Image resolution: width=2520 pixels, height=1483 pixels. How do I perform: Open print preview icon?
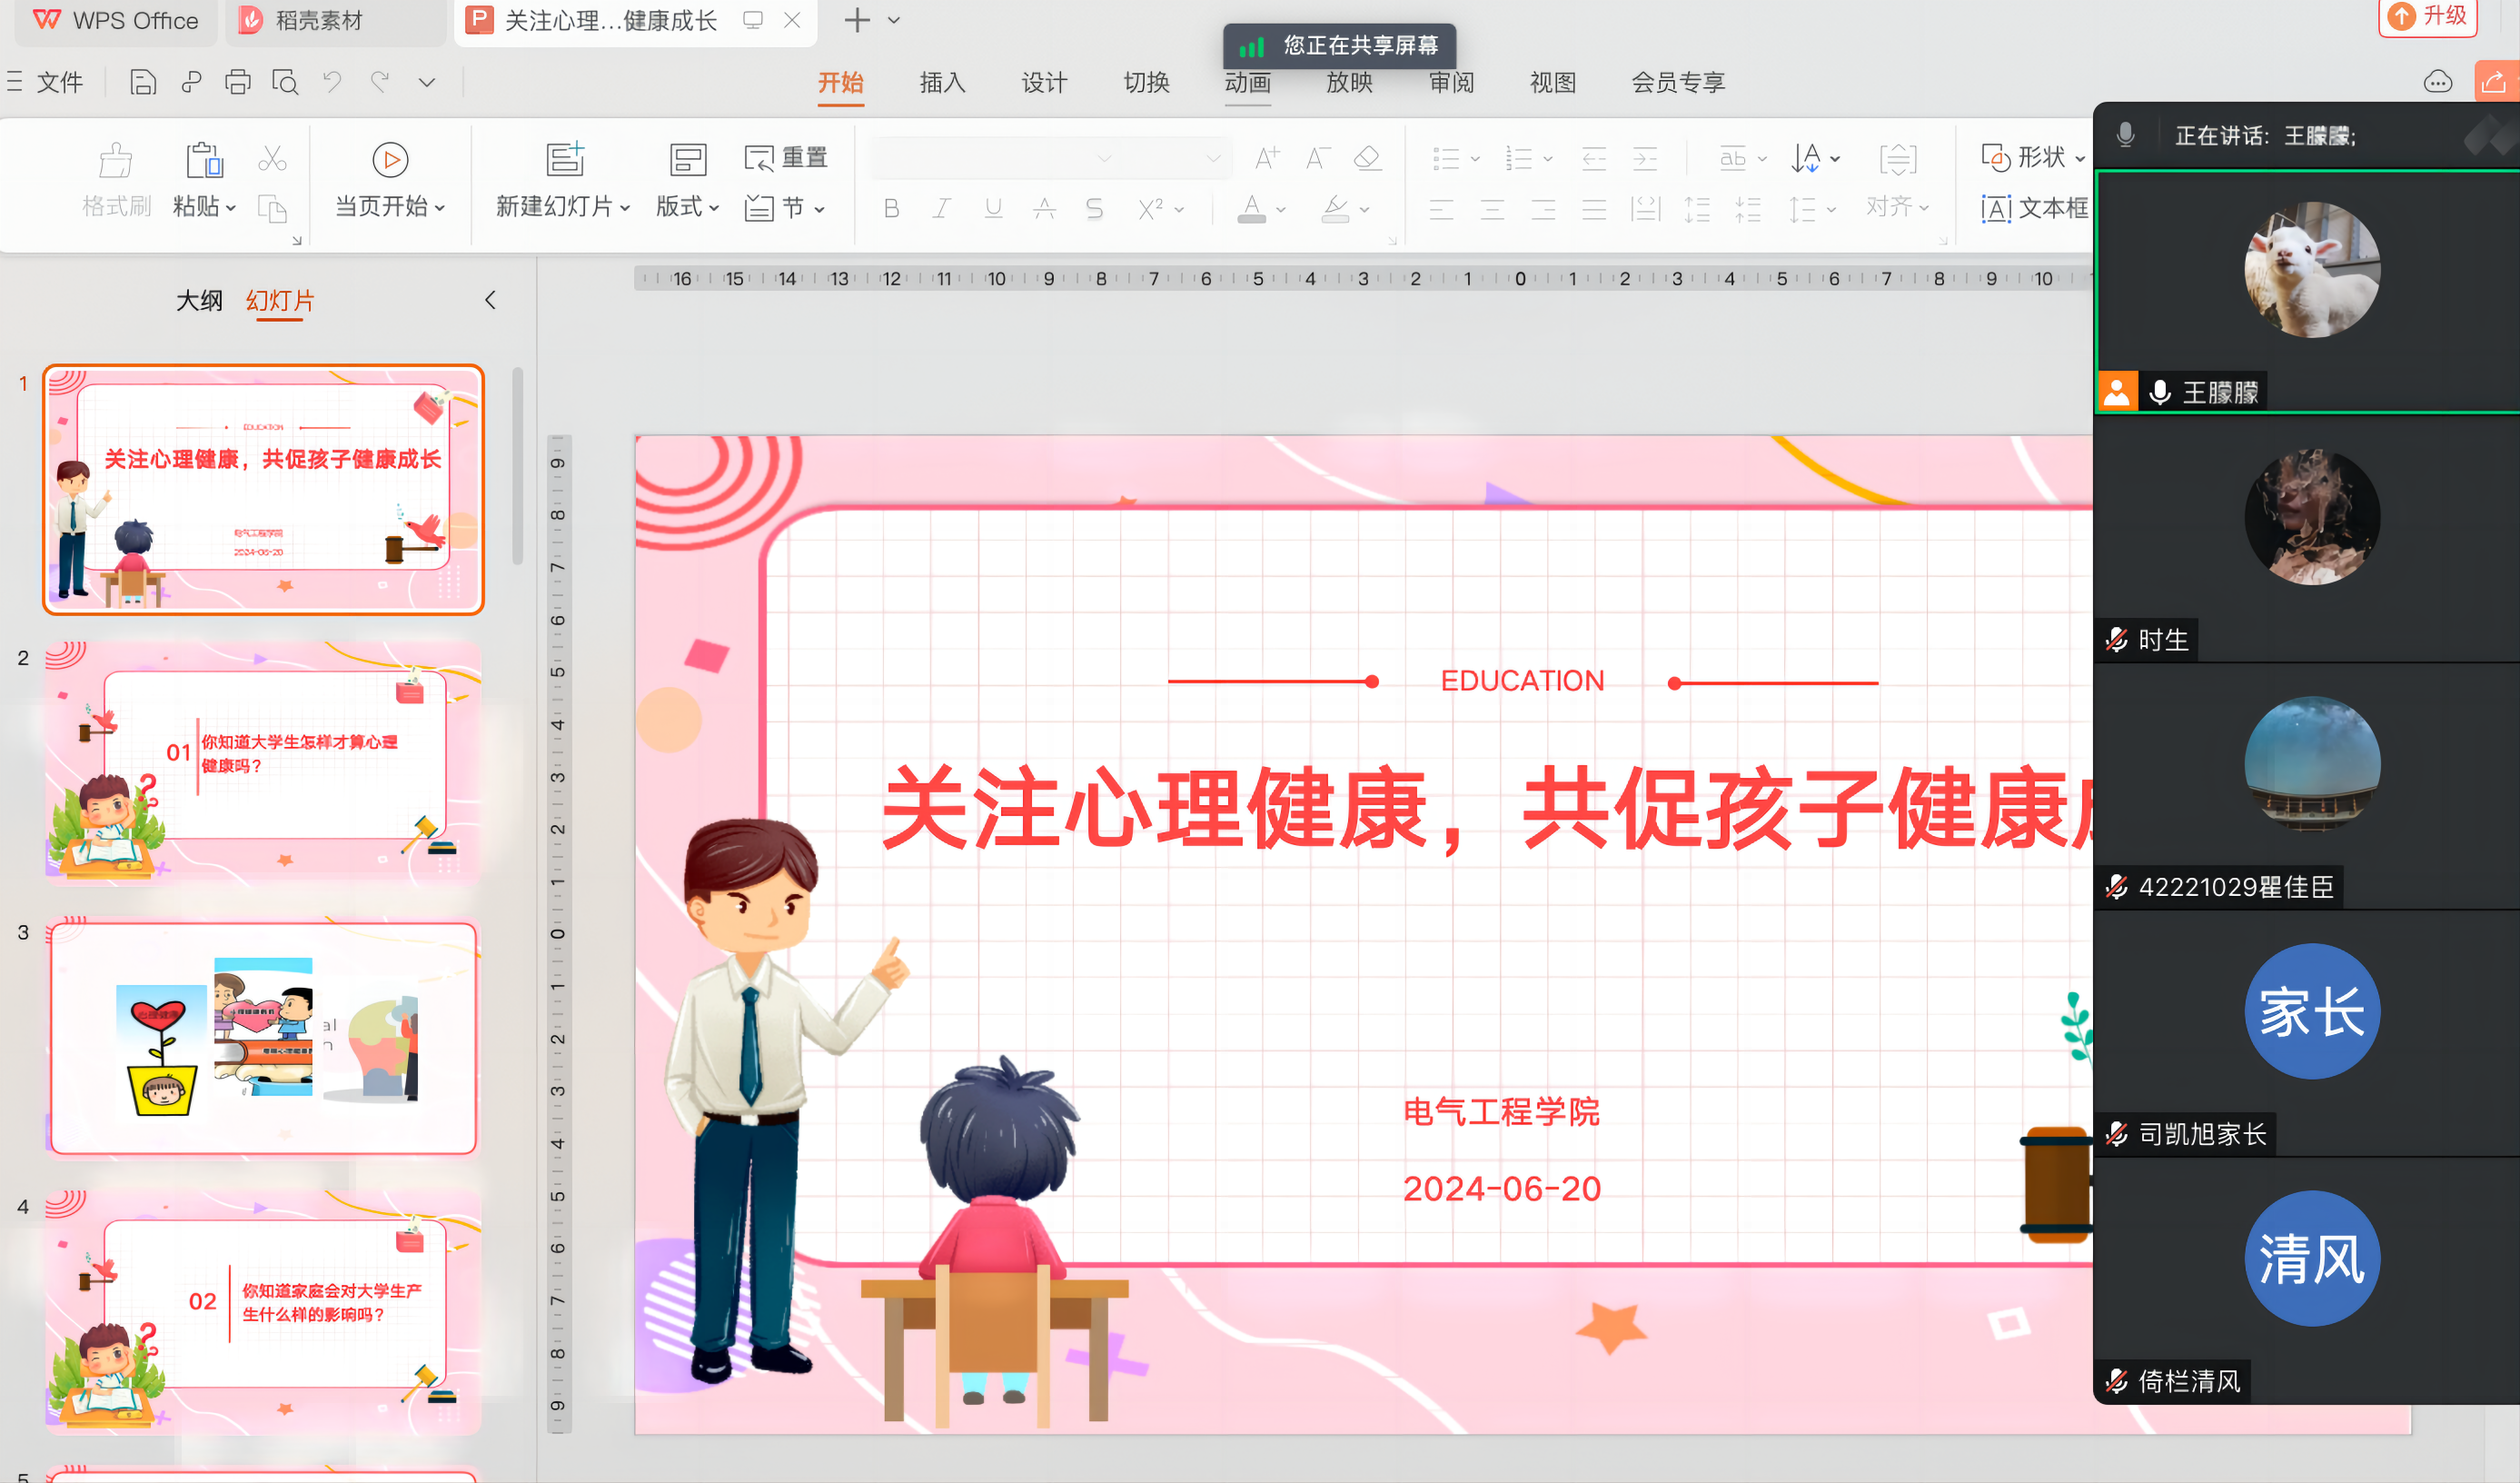(285, 82)
